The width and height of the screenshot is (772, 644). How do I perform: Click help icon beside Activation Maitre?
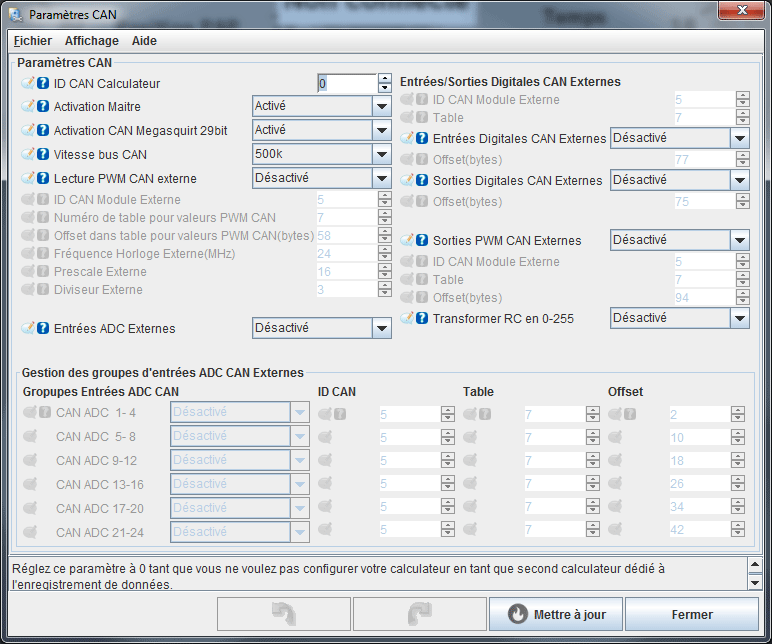click(x=43, y=107)
